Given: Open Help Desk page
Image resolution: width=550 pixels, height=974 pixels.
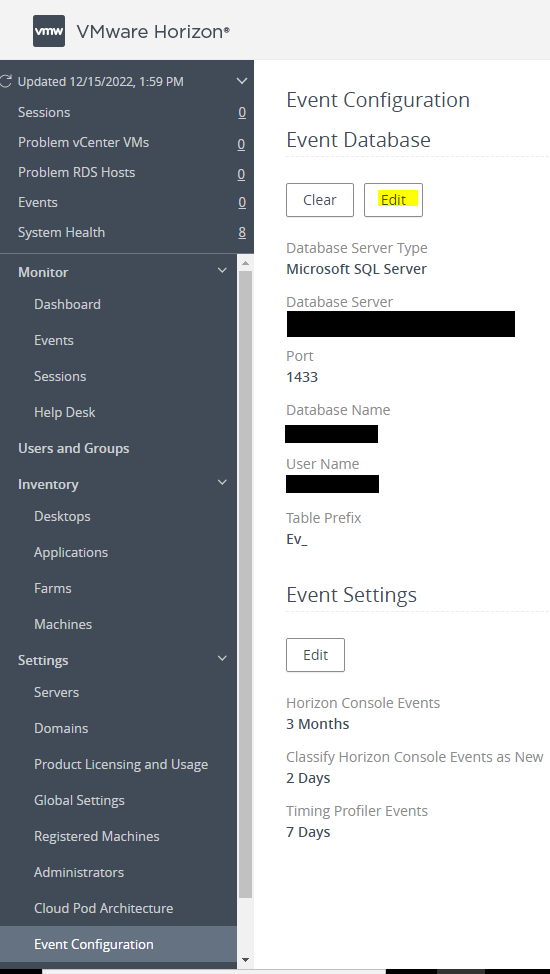Looking at the screenshot, I should point(65,412).
